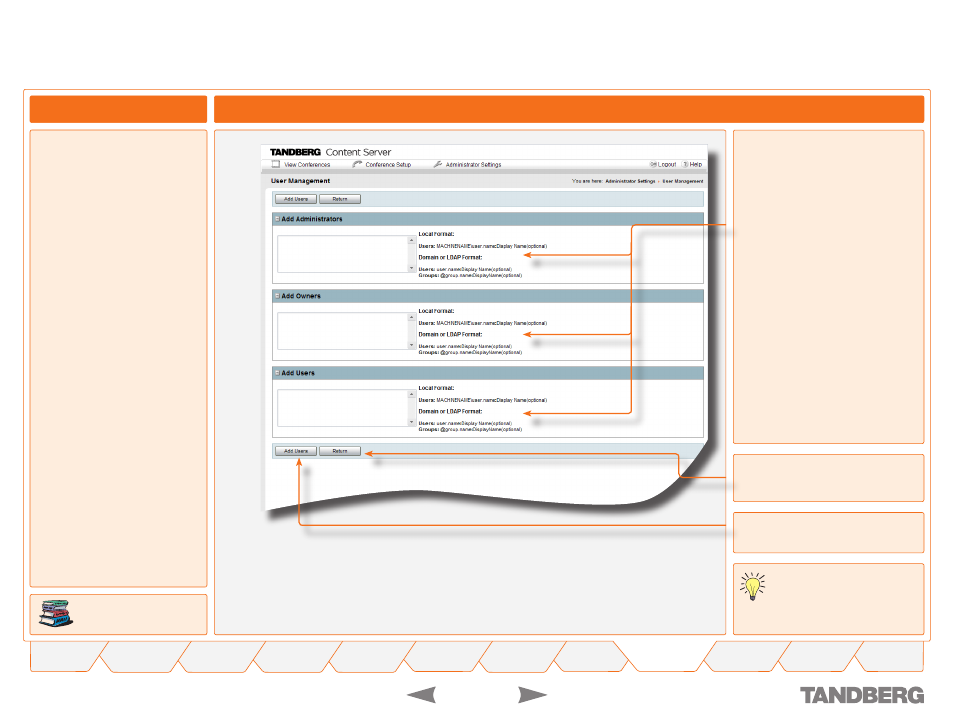Click "Domain or LDAP Format:" under Add Administrators
Screen dimensions: 954x717
tap(450, 257)
